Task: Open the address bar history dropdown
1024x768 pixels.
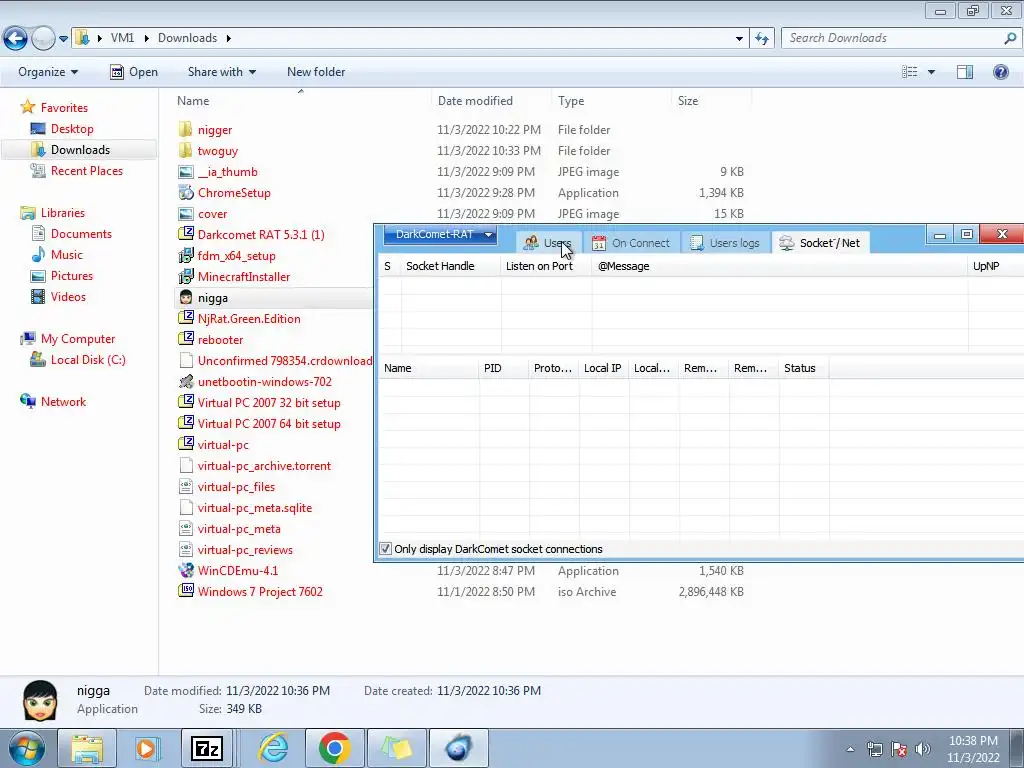Action: tap(739, 39)
